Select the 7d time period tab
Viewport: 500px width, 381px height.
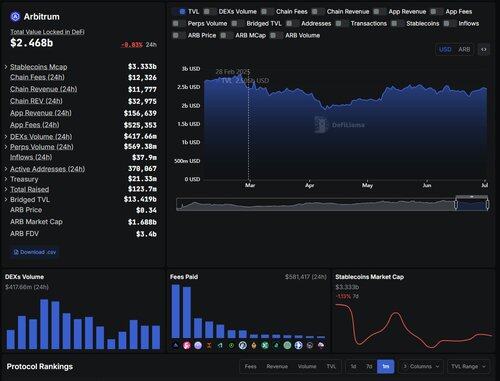pos(369,367)
